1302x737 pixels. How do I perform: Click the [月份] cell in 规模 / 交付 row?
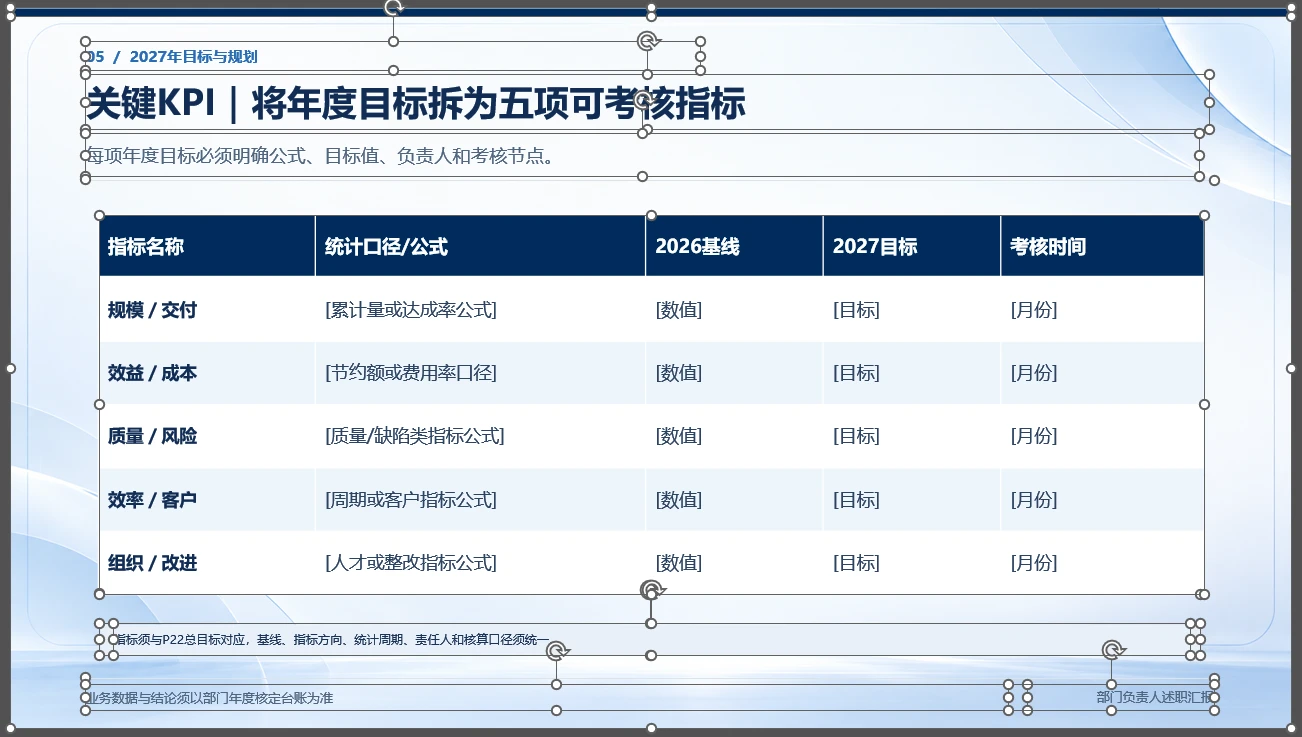(1102, 310)
